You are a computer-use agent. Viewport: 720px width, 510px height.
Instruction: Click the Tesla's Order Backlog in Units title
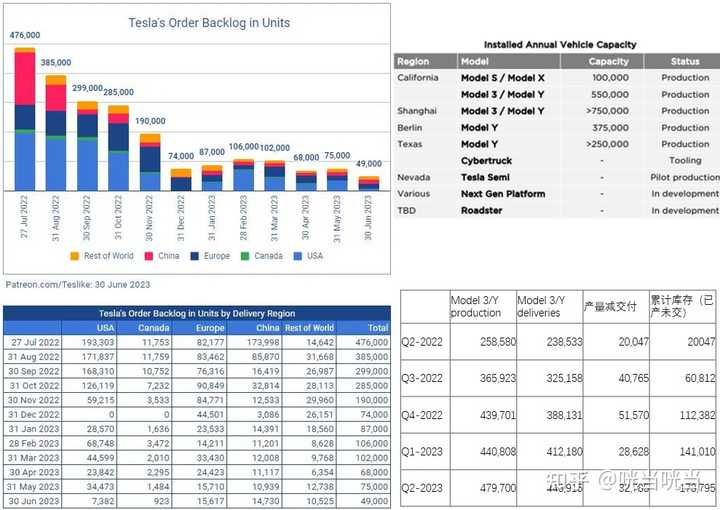(x=209, y=23)
